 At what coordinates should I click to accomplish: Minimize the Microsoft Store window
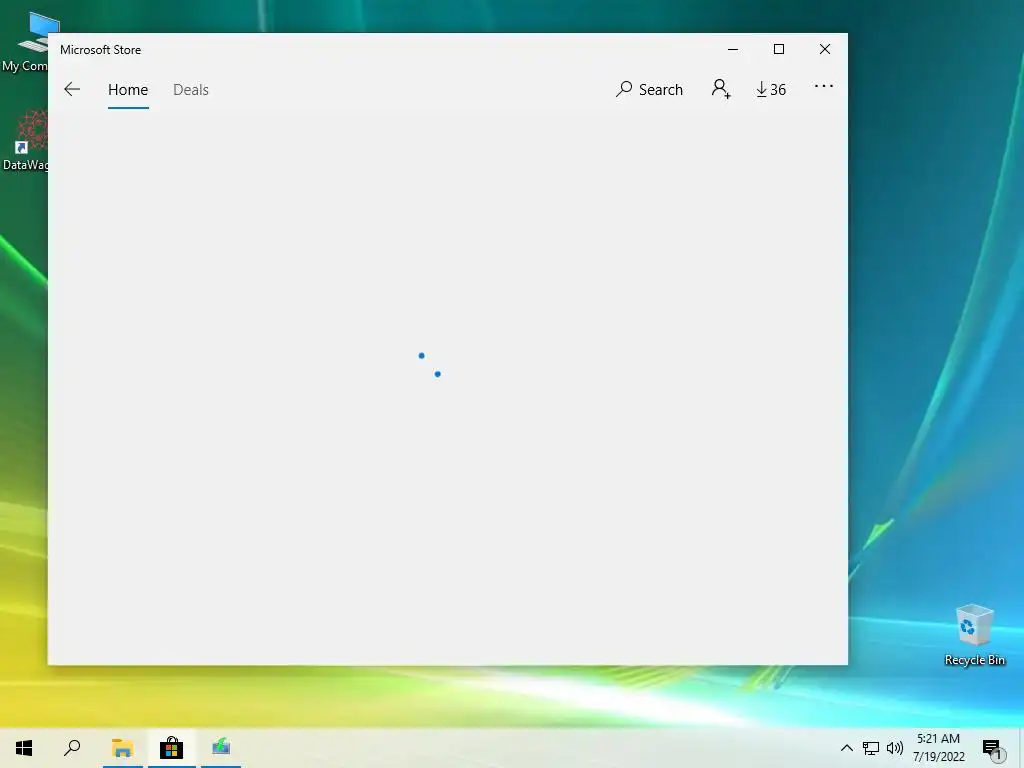click(x=733, y=50)
